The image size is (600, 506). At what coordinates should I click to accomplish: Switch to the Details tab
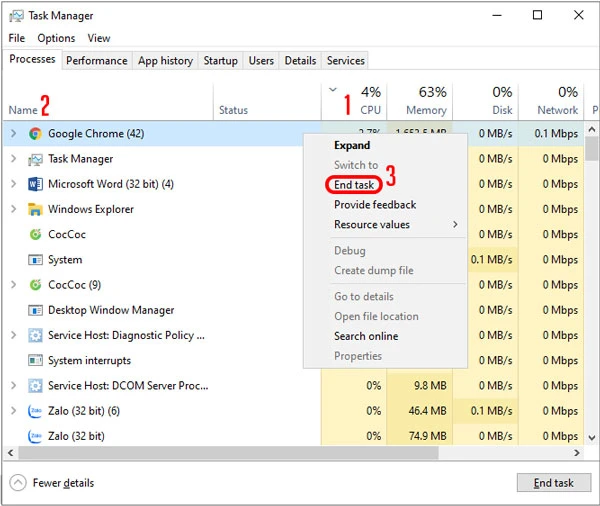pyautogui.click(x=300, y=61)
